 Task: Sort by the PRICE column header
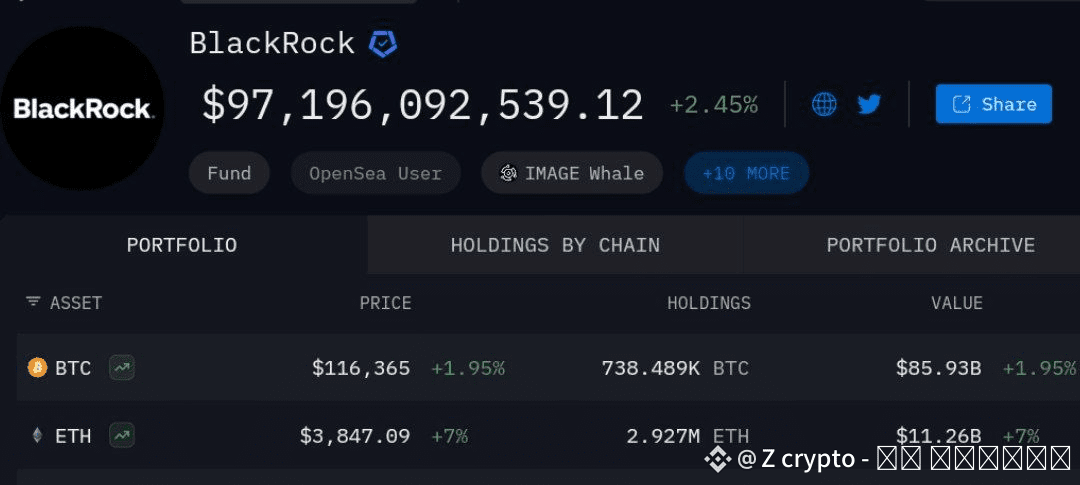(385, 302)
